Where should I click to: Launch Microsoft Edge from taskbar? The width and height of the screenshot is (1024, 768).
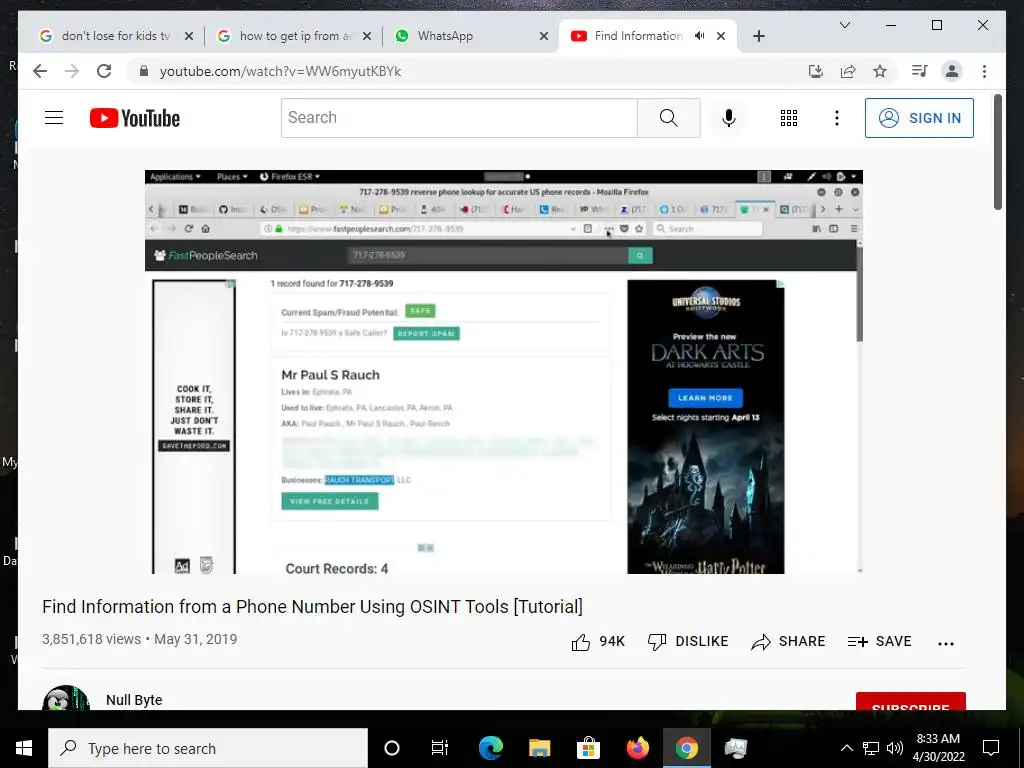(x=490, y=748)
